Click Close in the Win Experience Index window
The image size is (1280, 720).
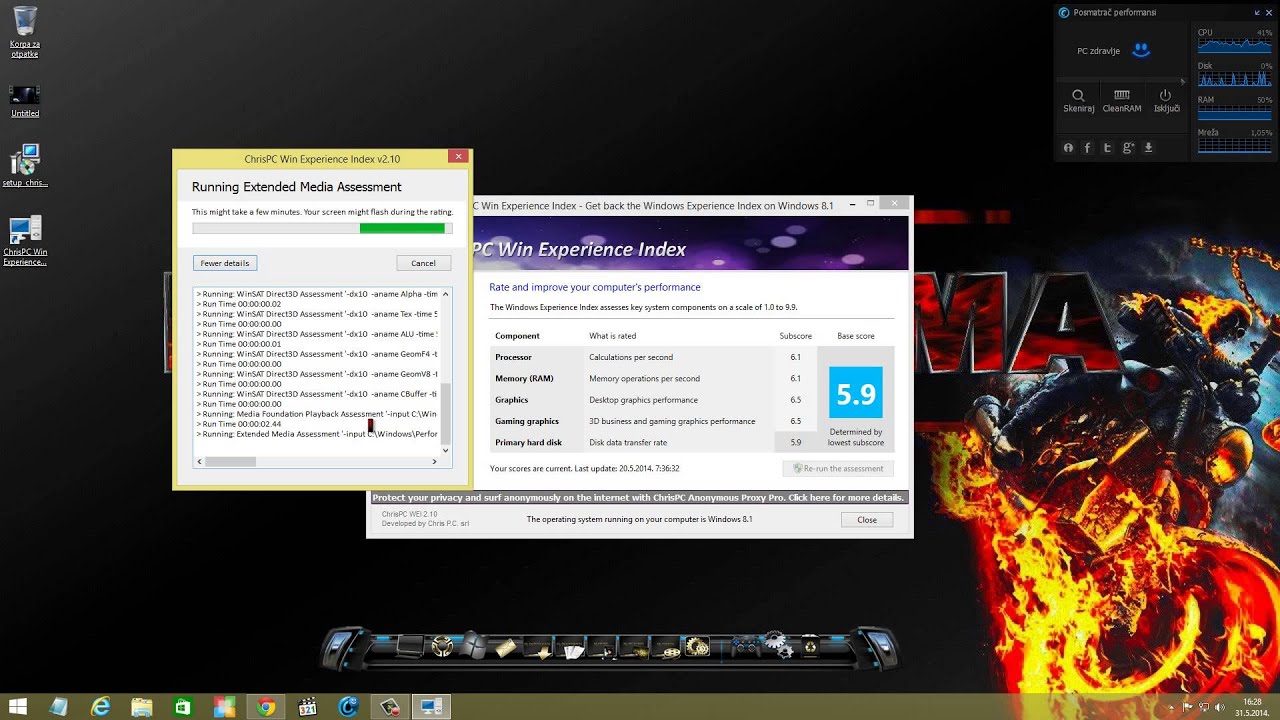pyautogui.click(x=867, y=520)
